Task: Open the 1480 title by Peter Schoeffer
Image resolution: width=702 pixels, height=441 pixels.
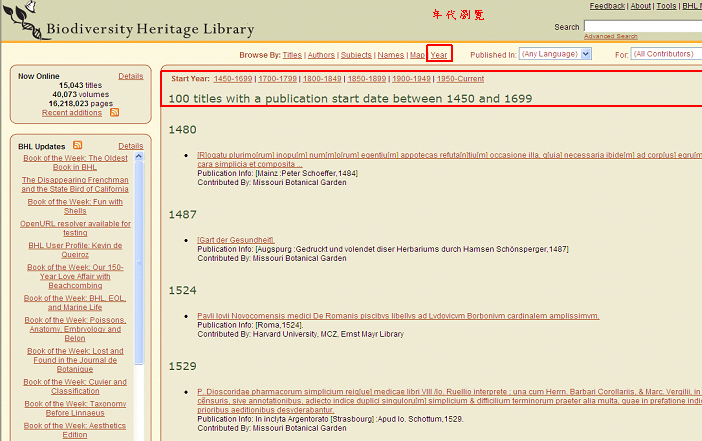Action: 449,159
